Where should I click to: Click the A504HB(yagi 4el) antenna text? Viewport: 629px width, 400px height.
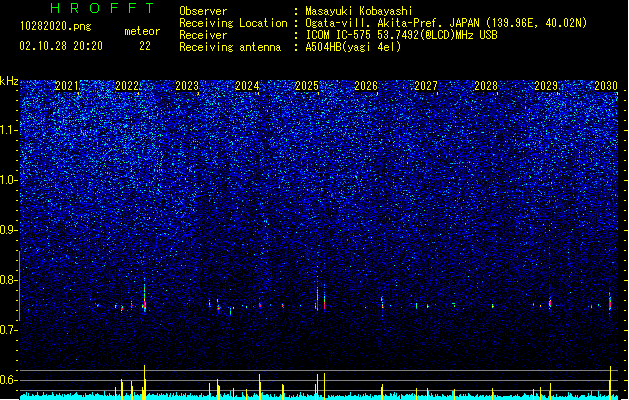pyautogui.click(x=353, y=47)
